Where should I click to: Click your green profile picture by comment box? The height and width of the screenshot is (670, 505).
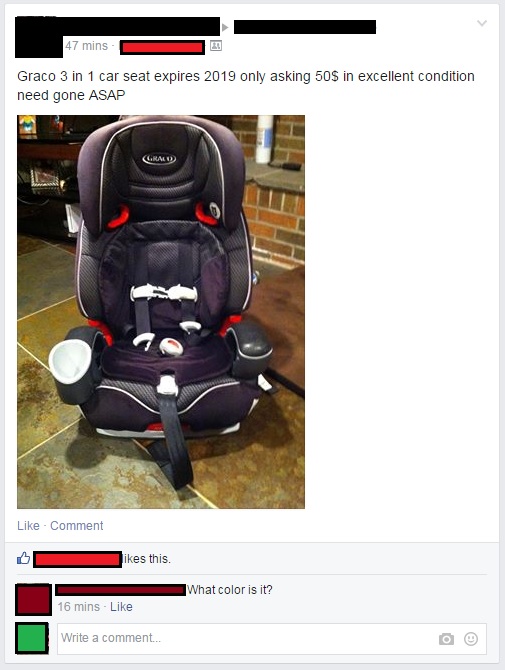coord(32,638)
